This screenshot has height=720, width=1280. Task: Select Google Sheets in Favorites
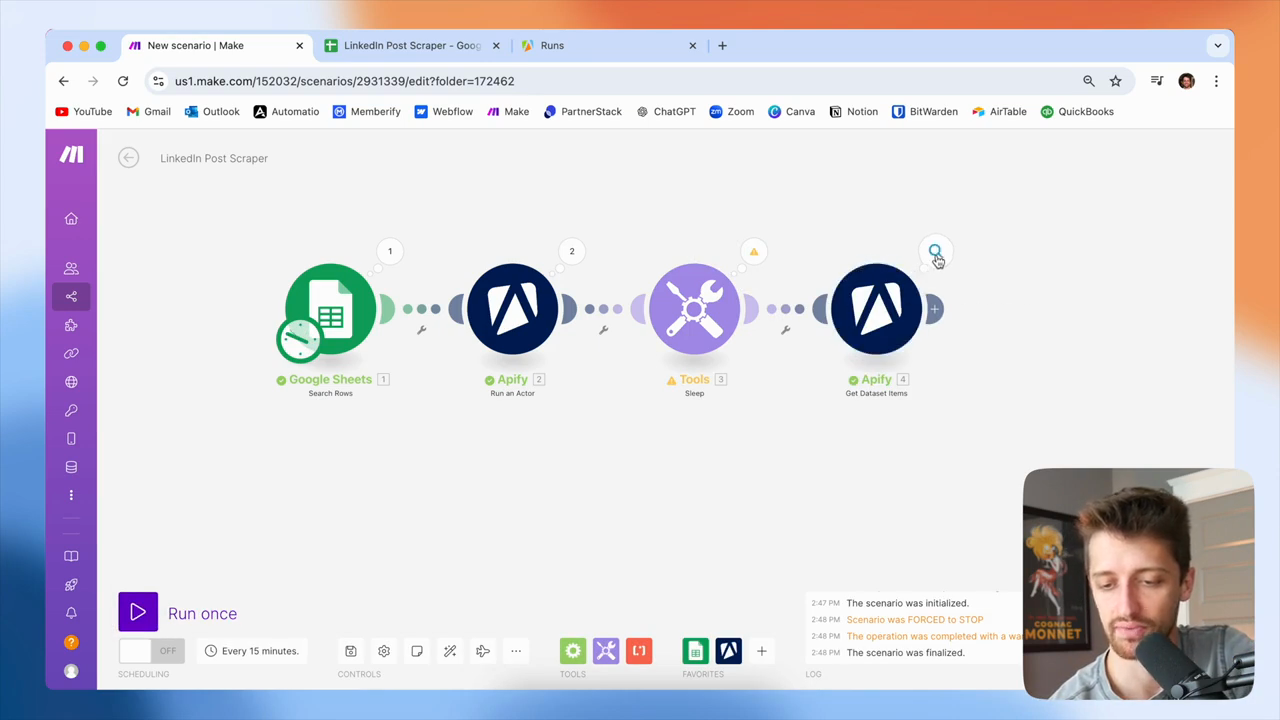(695, 651)
